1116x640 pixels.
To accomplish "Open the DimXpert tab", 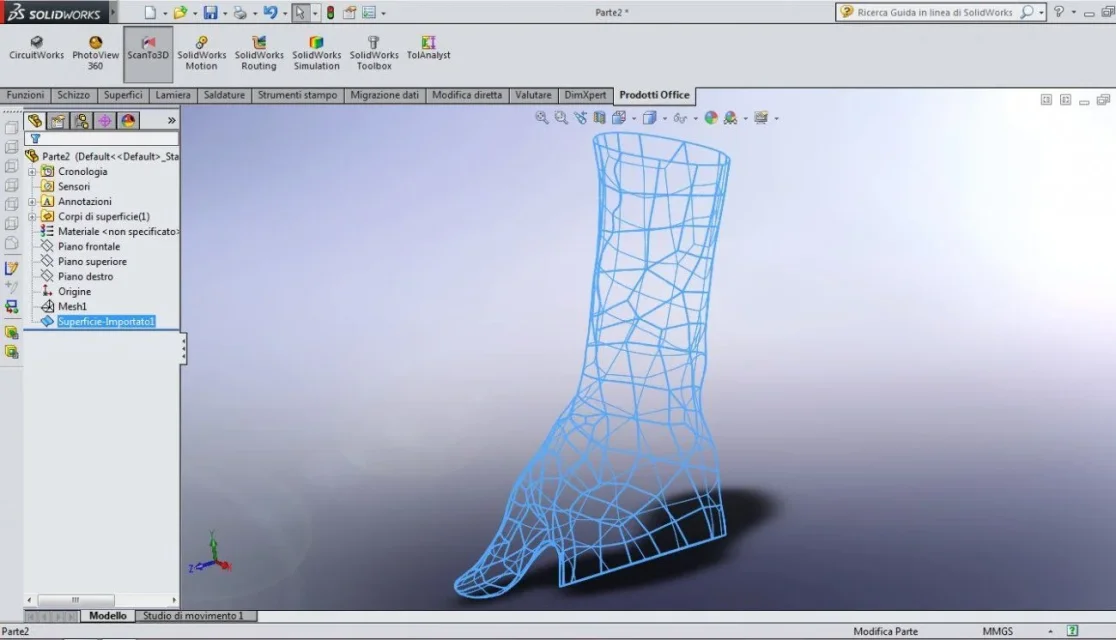I will point(585,95).
